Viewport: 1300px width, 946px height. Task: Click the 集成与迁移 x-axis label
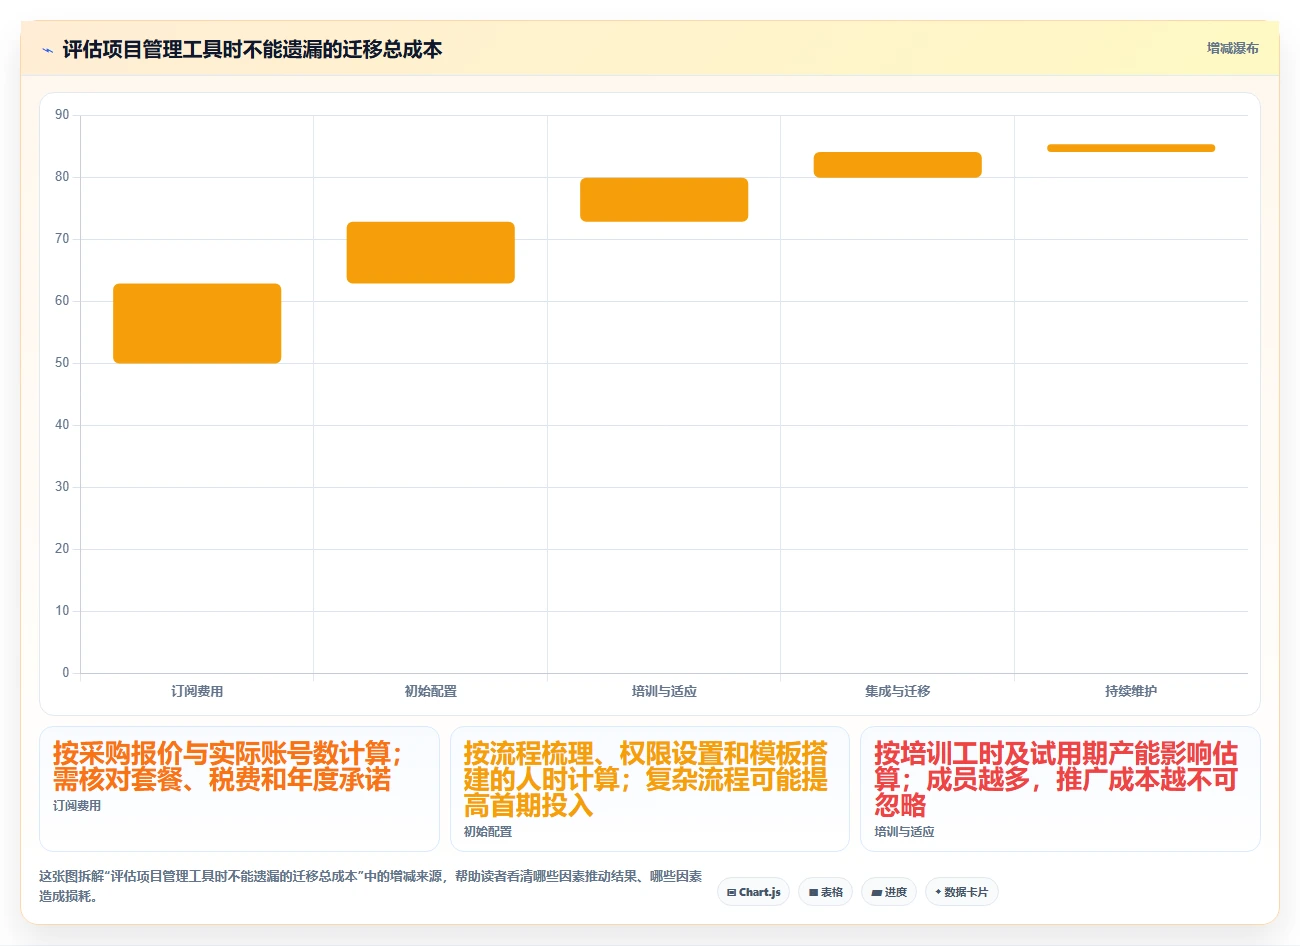tap(898, 691)
